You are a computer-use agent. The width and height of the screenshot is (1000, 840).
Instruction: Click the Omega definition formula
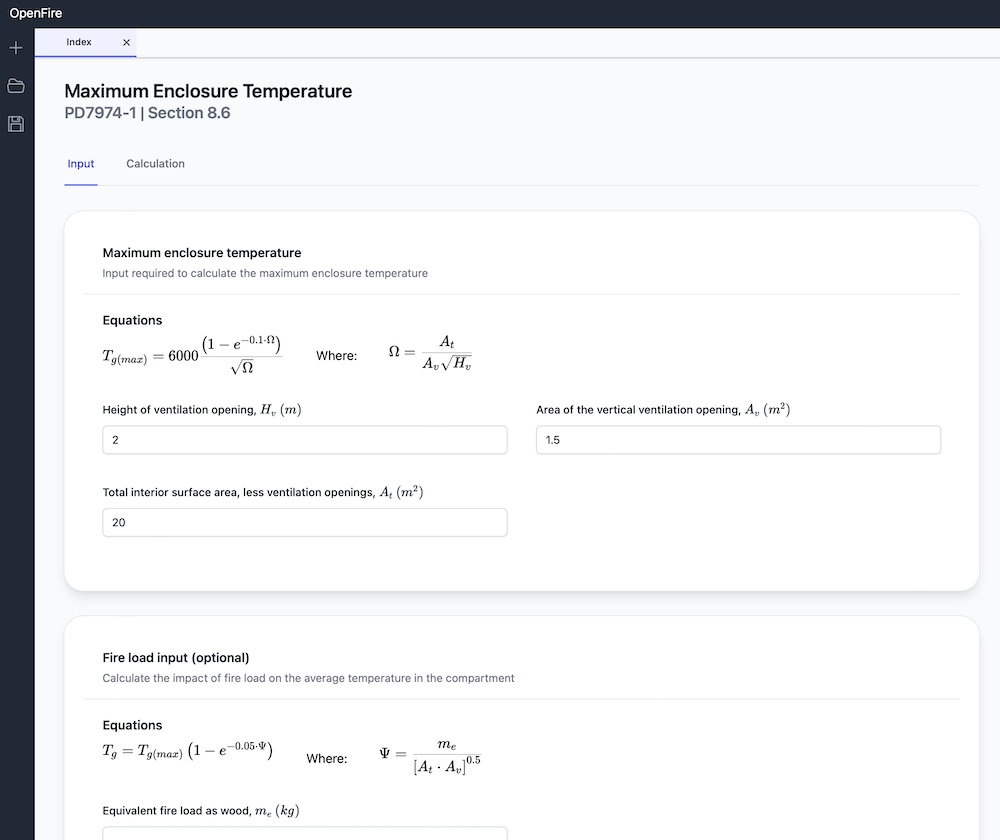(430, 353)
